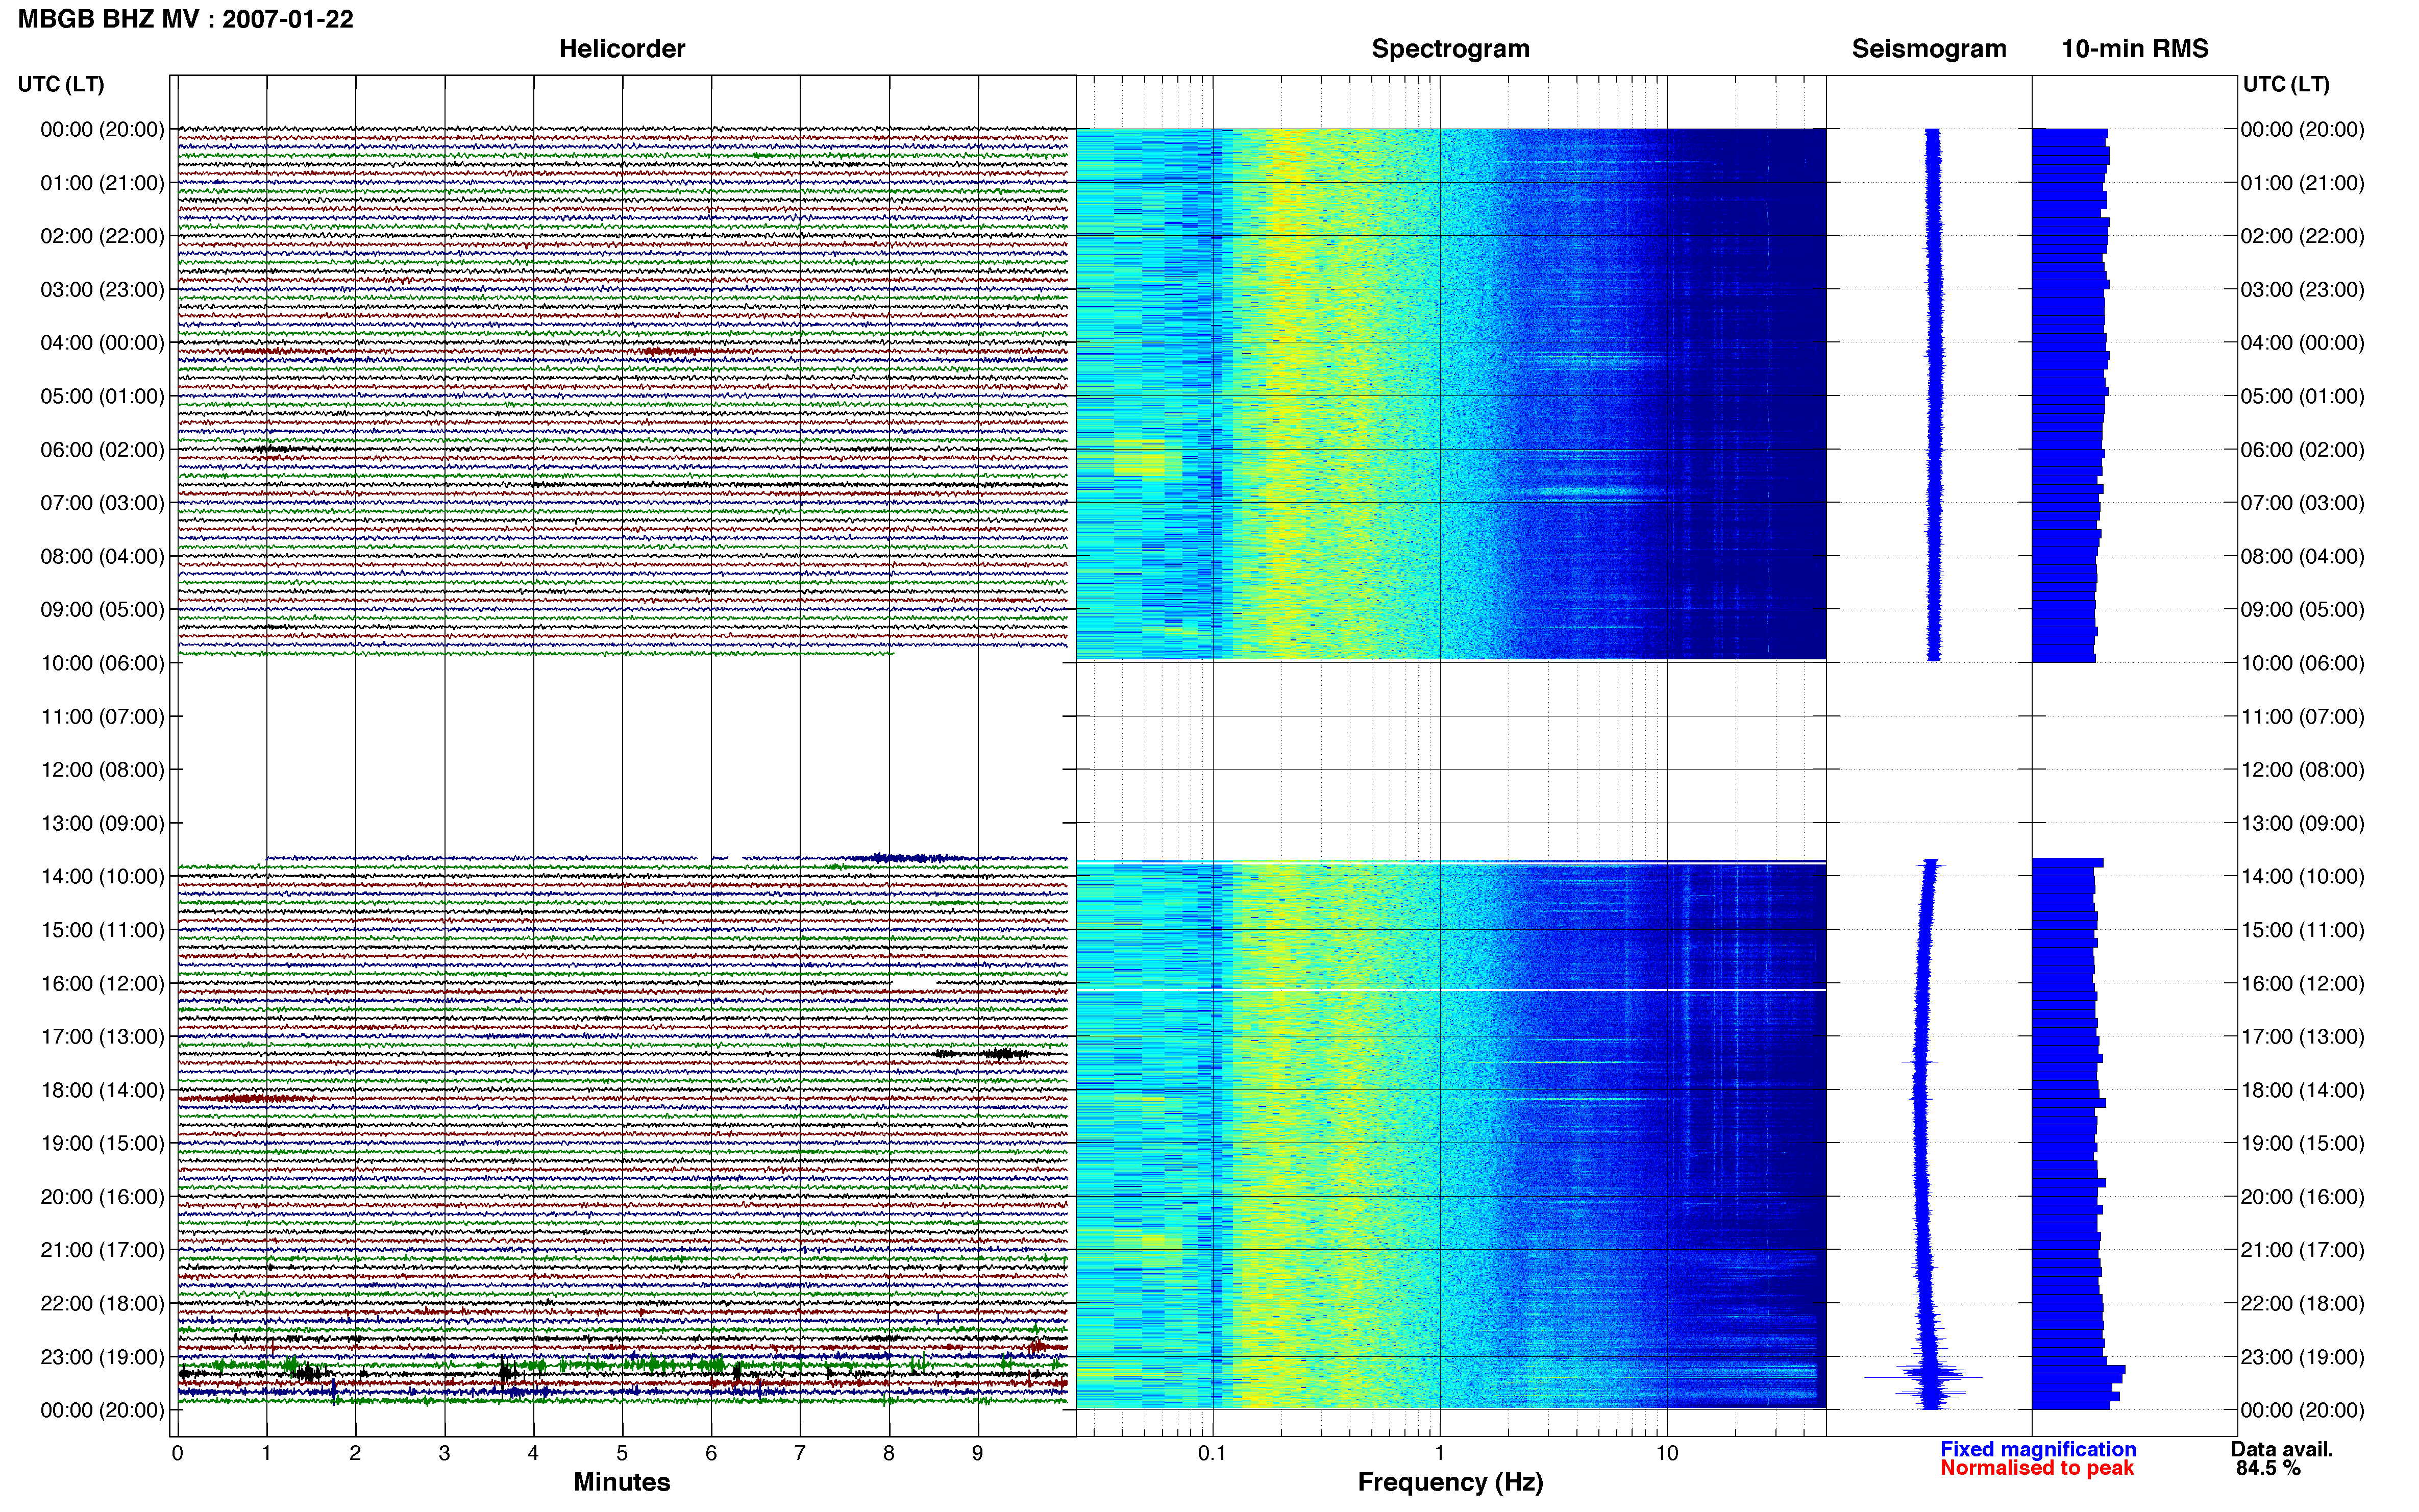Image resolution: width=2419 pixels, height=1512 pixels.
Task: Click left time label '01:00 (21:00)'
Action: point(102,183)
